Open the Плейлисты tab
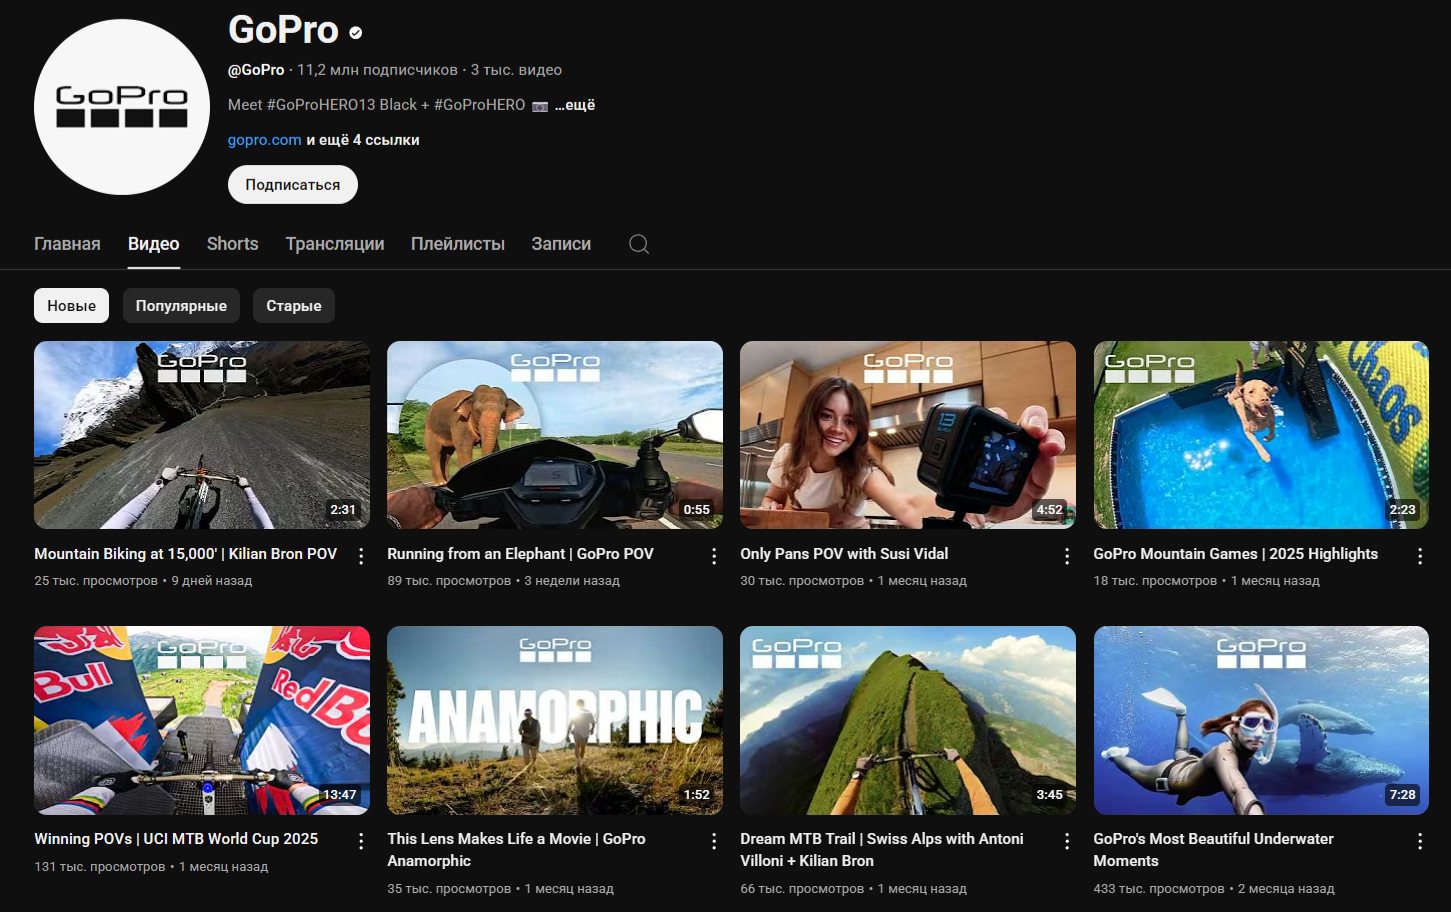This screenshot has height=912, width=1451. (457, 244)
